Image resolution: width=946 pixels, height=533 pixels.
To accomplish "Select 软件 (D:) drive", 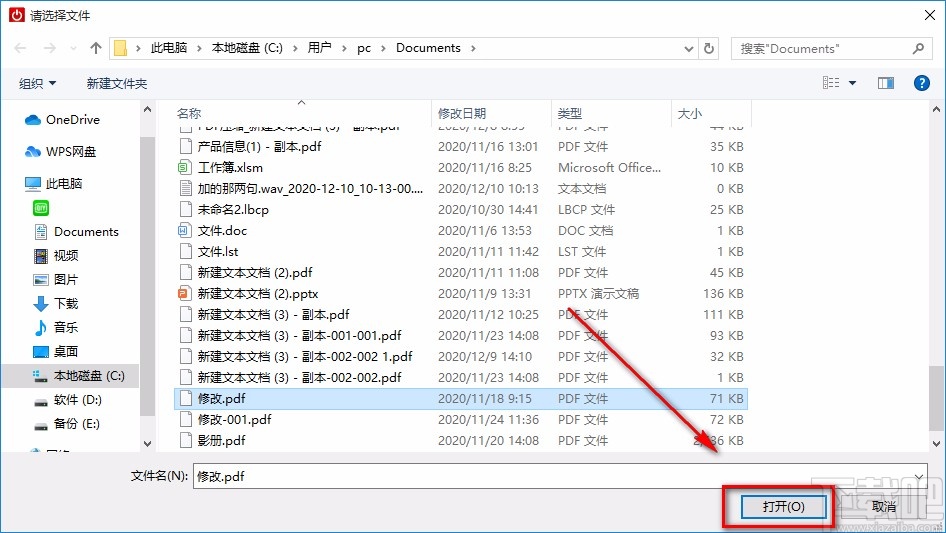I will pyautogui.click(x=68, y=400).
